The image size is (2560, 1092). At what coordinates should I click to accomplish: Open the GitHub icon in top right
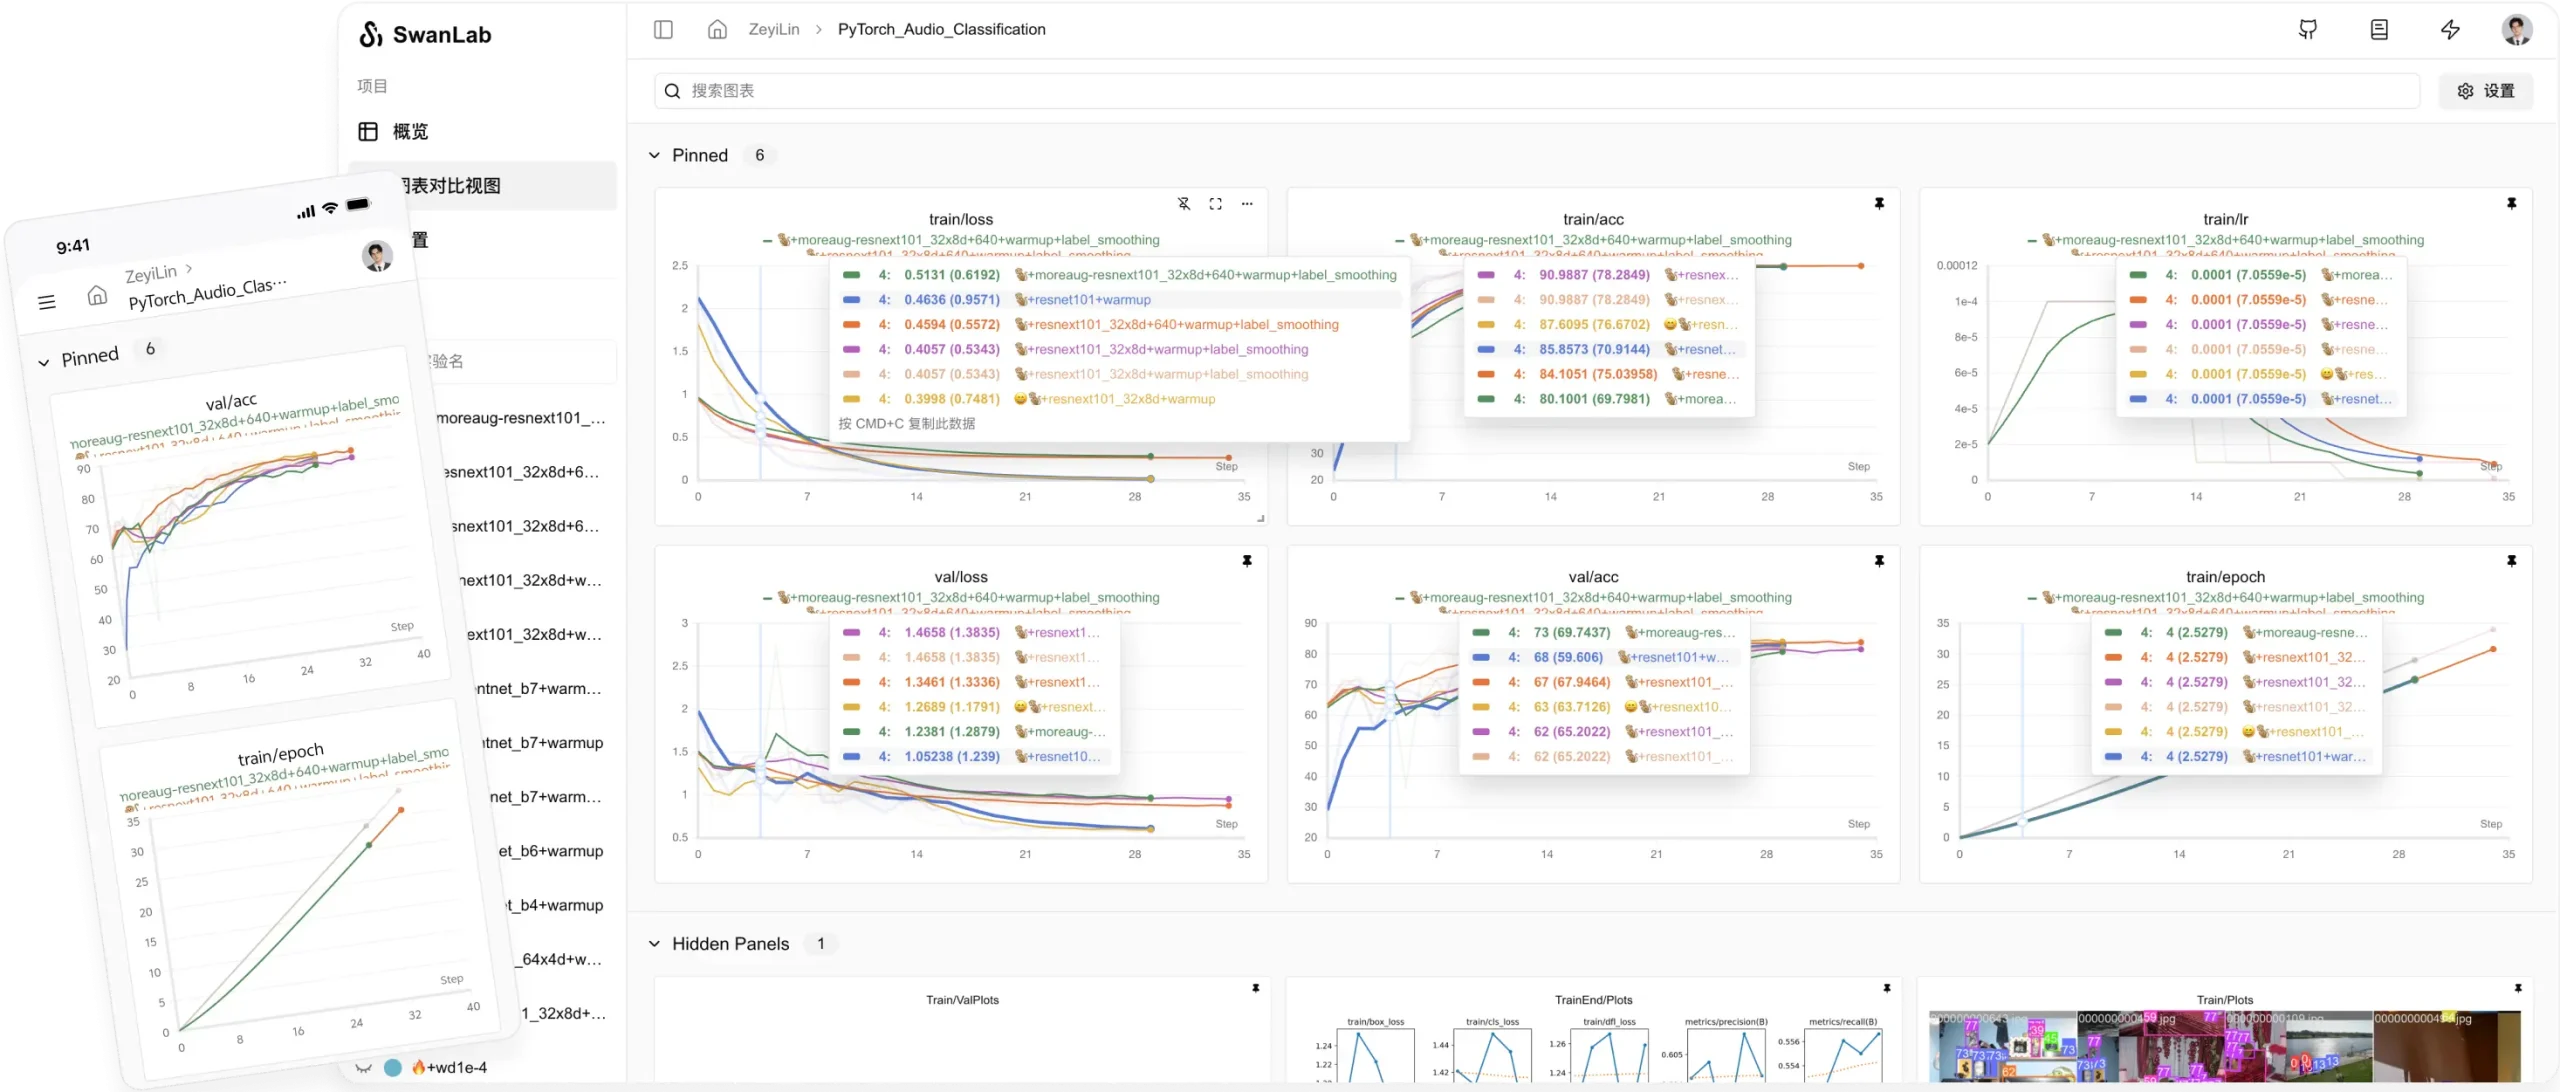coord(2308,29)
